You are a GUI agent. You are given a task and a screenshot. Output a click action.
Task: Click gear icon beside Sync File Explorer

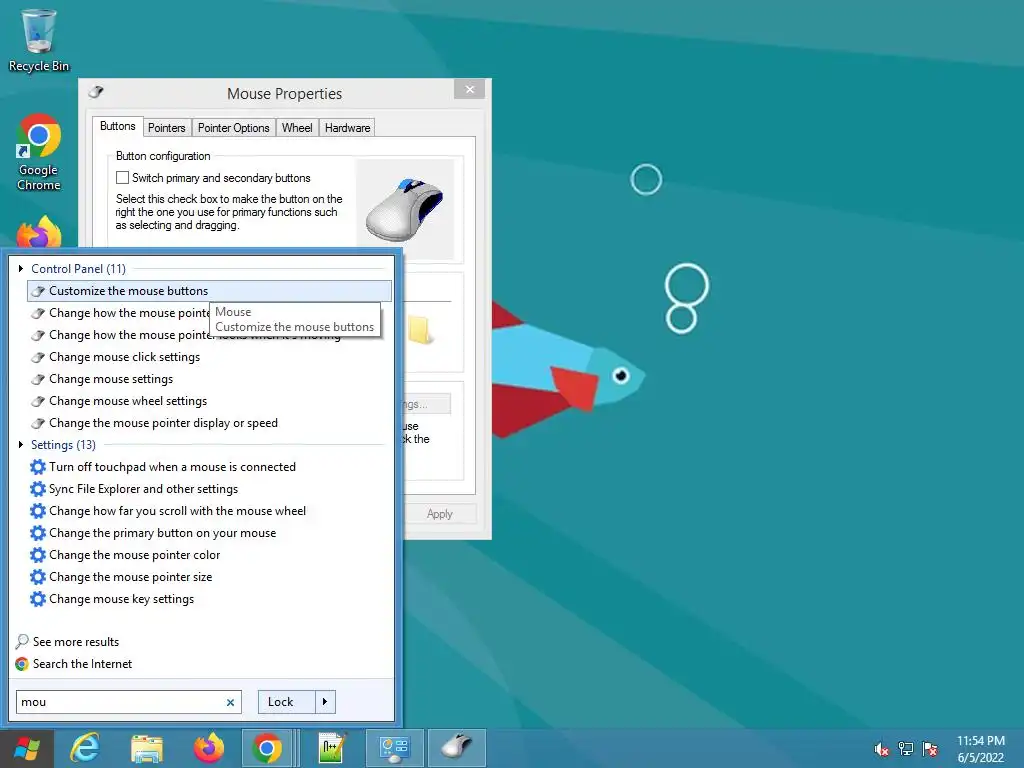tap(38, 489)
